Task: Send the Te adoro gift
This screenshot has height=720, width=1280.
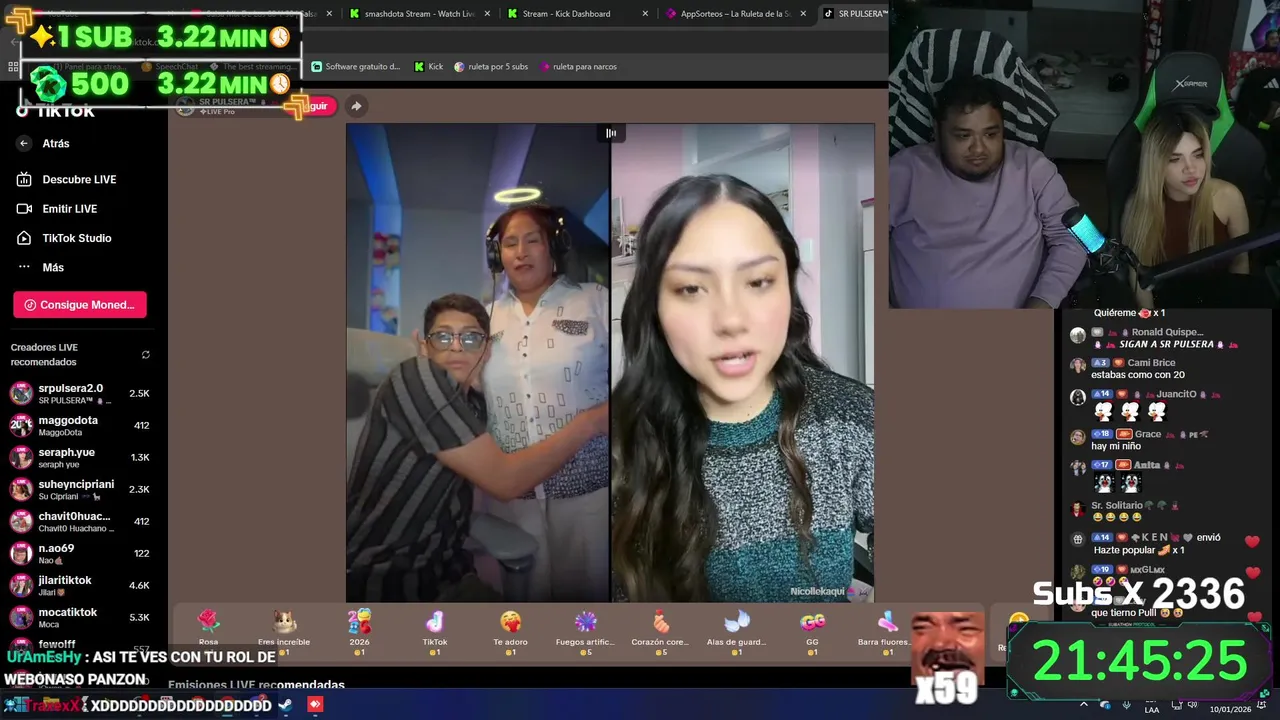Action: point(510,630)
